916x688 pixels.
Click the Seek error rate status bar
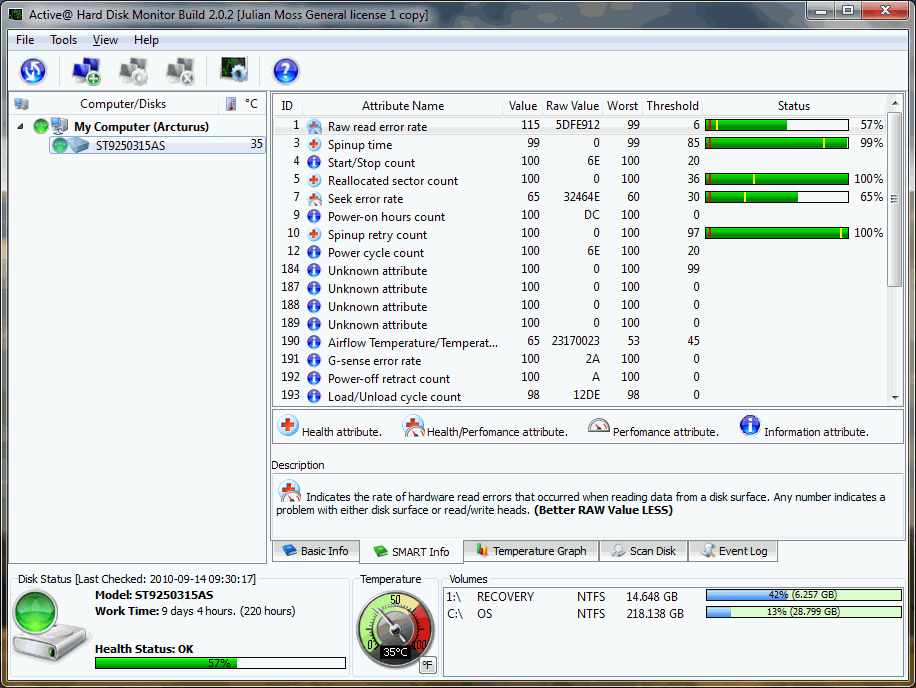tap(777, 197)
